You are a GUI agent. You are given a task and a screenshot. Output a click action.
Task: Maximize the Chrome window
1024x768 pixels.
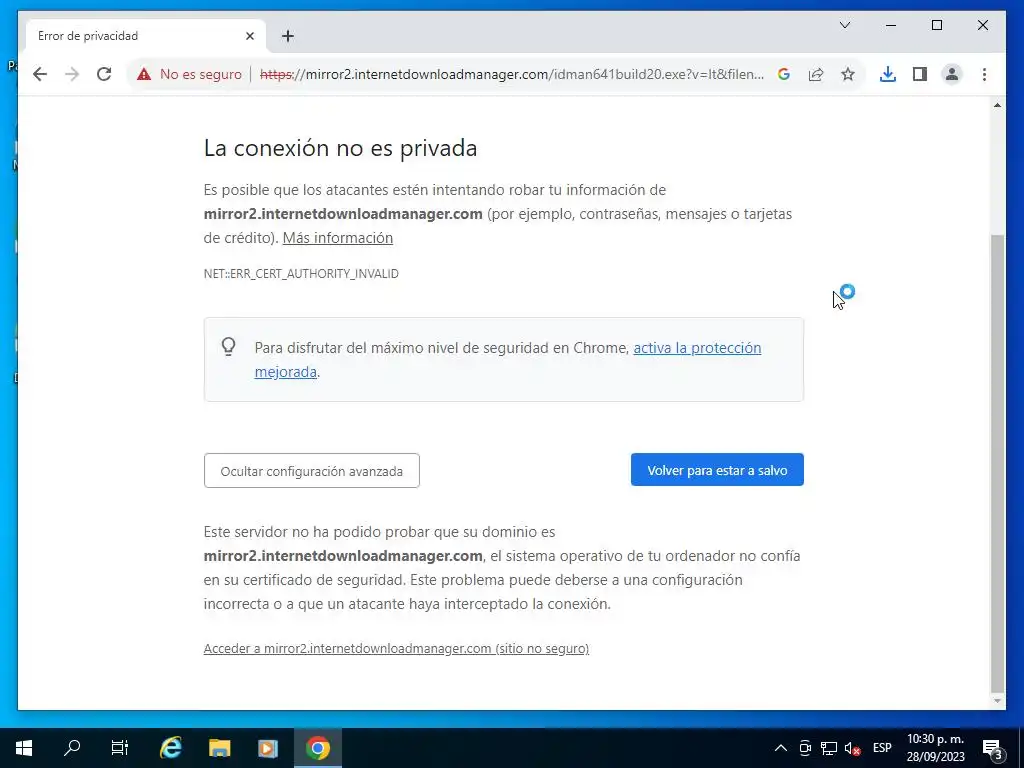(x=936, y=25)
